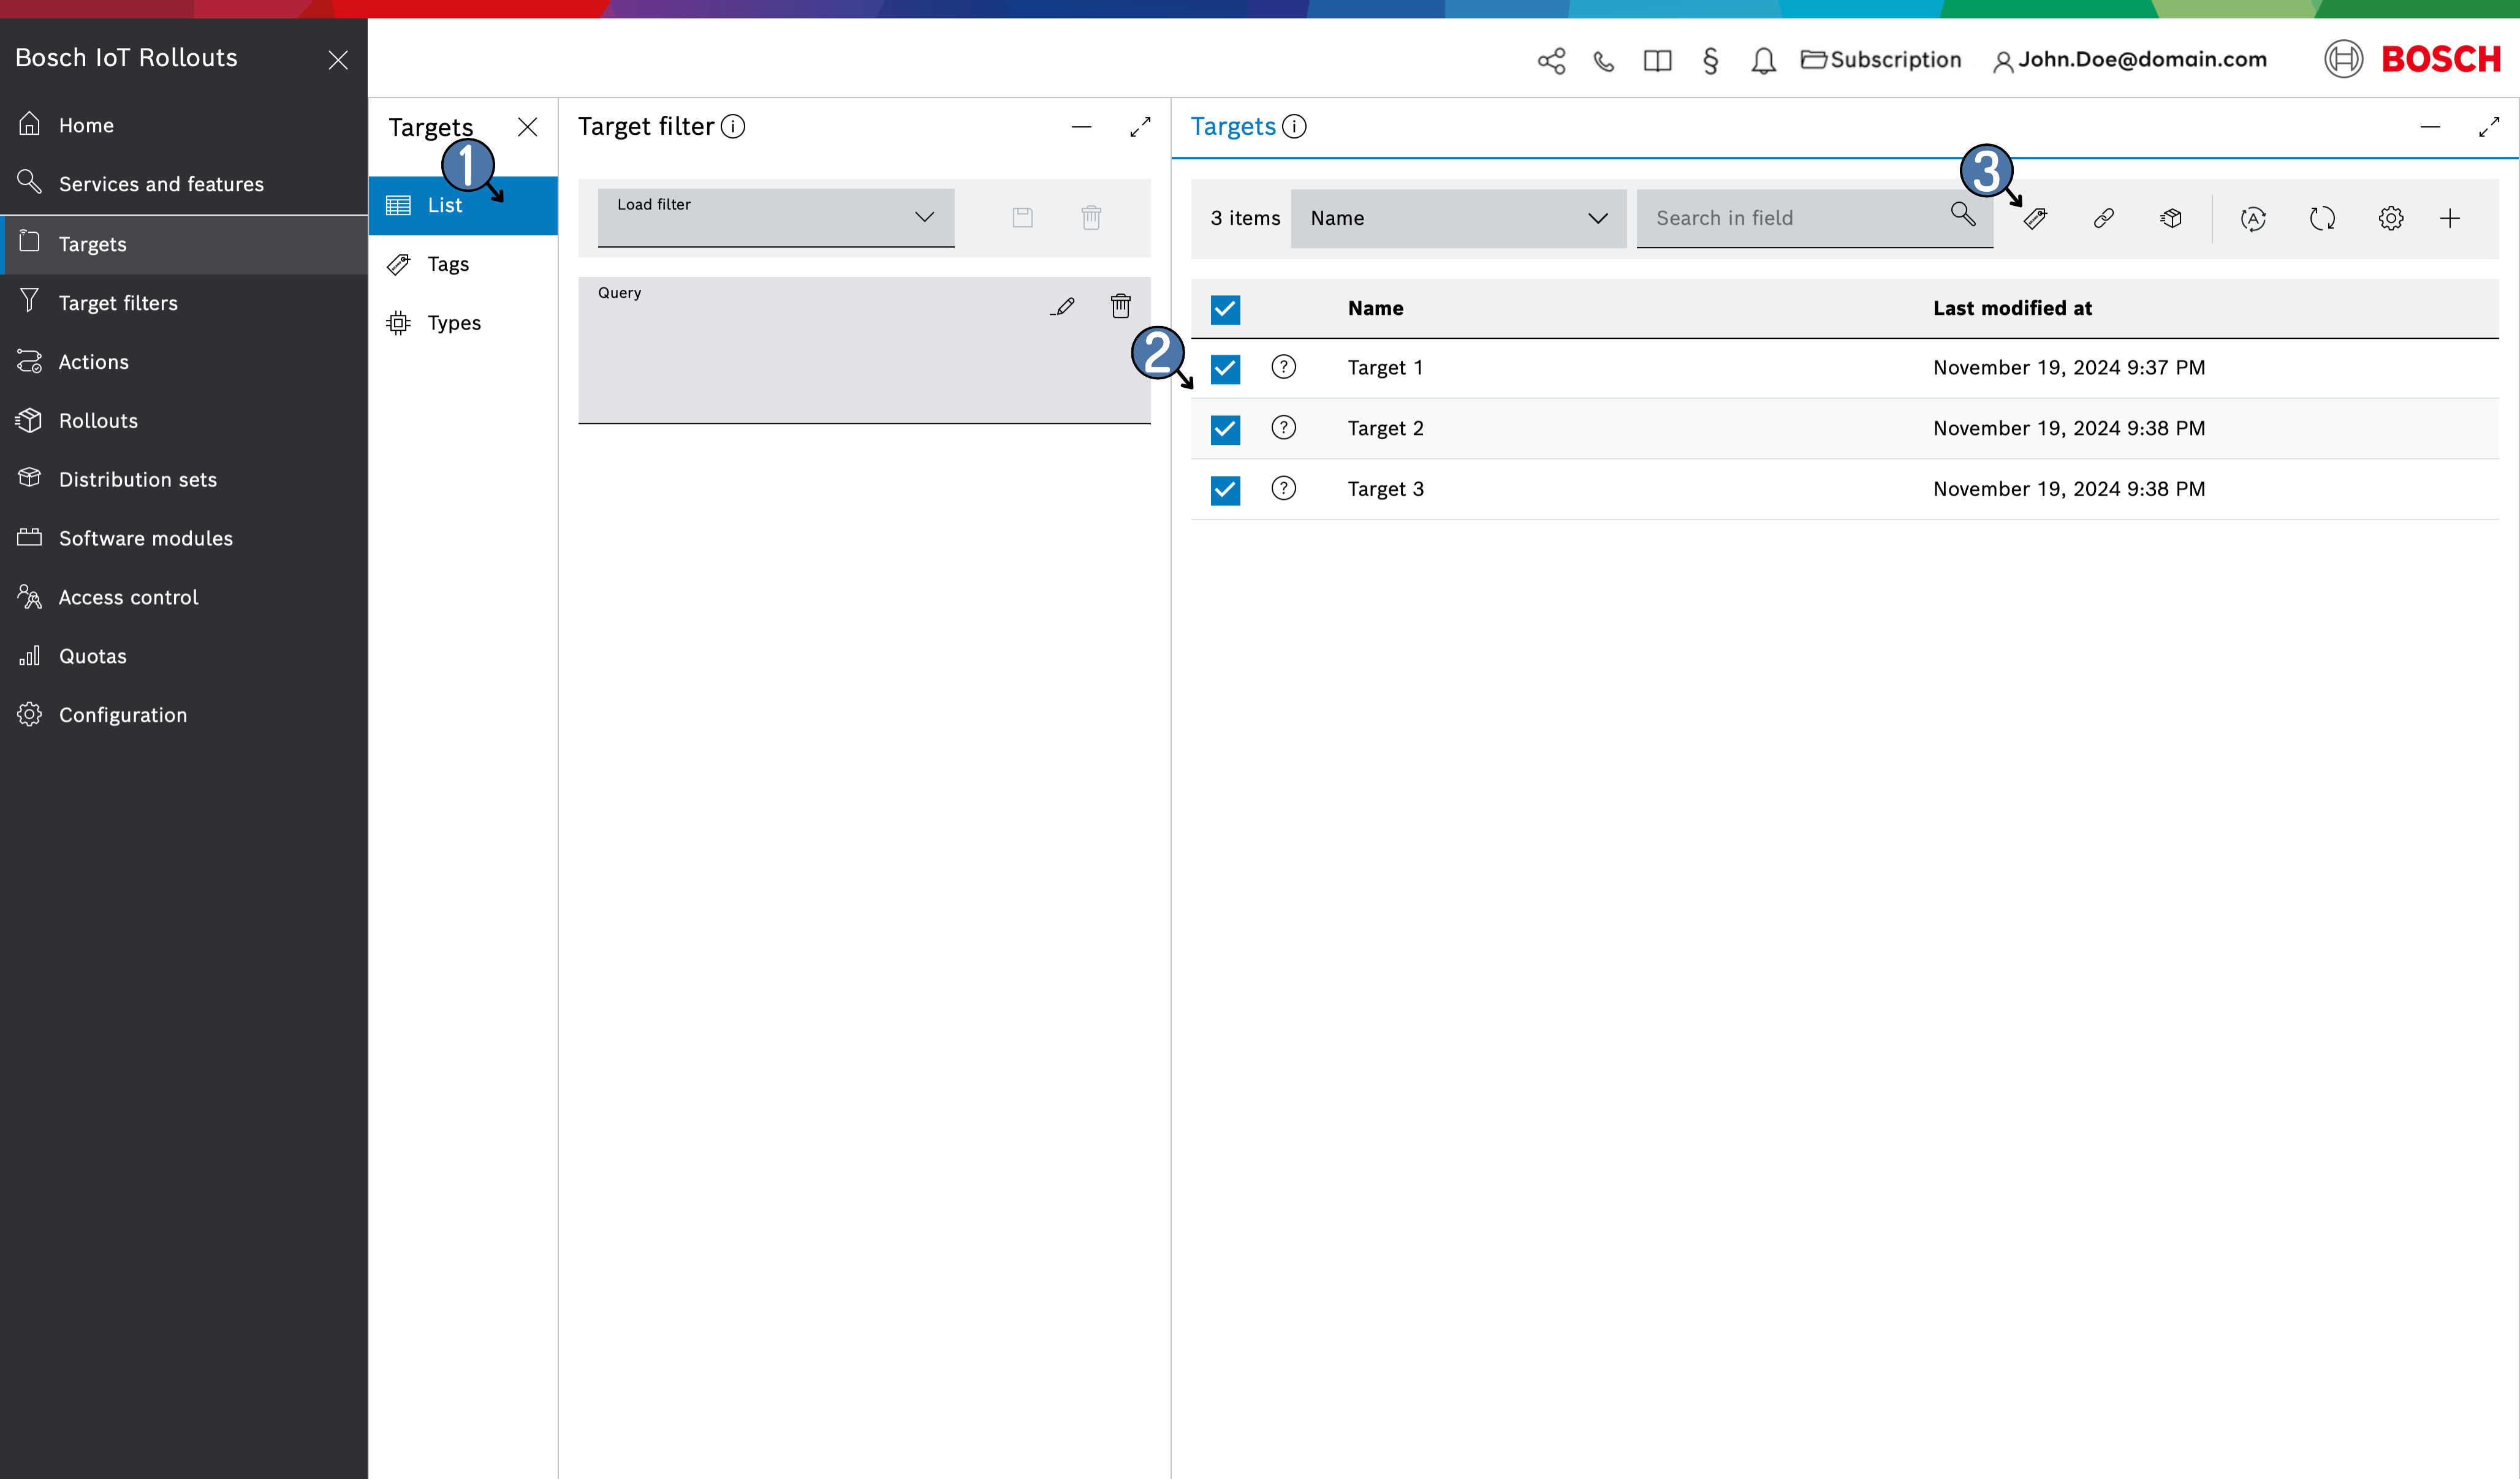Uncheck the Target 2 checkbox
Image resolution: width=2520 pixels, height=1479 pixels.
coord(1225,429)
